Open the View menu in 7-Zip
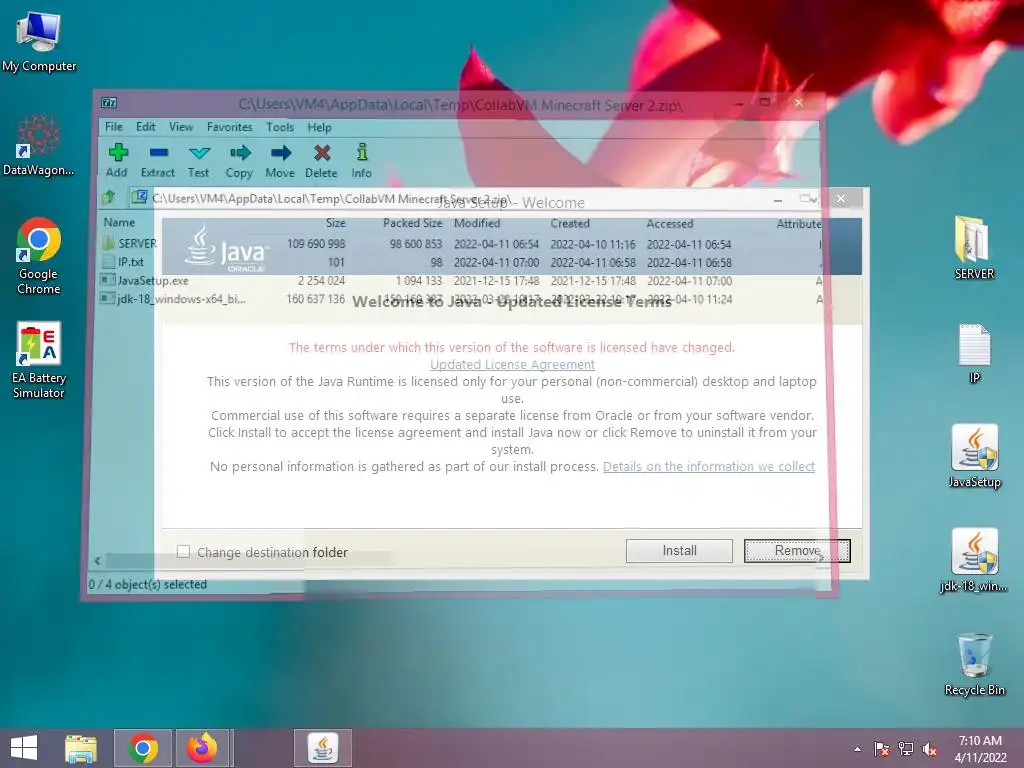The height and width of the screenshot is (768, 1024). pos(181,127)
